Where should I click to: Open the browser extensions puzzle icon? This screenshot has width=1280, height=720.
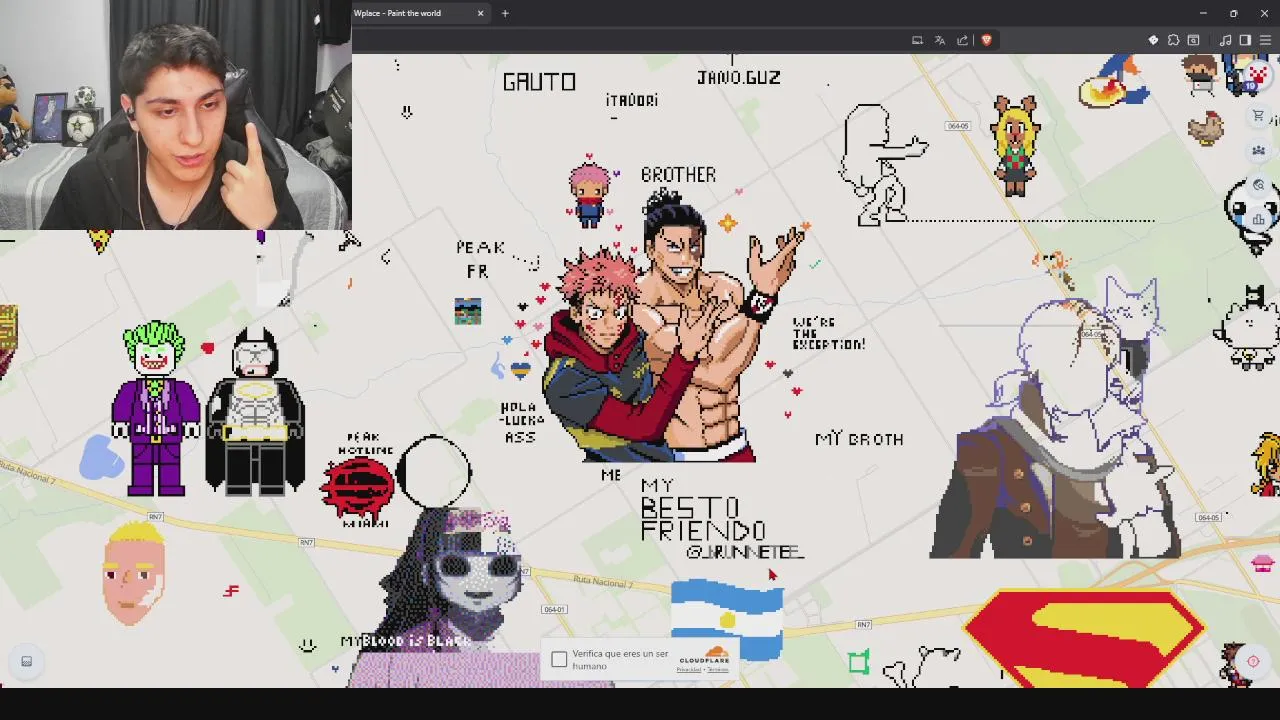tap(1174, 40)
